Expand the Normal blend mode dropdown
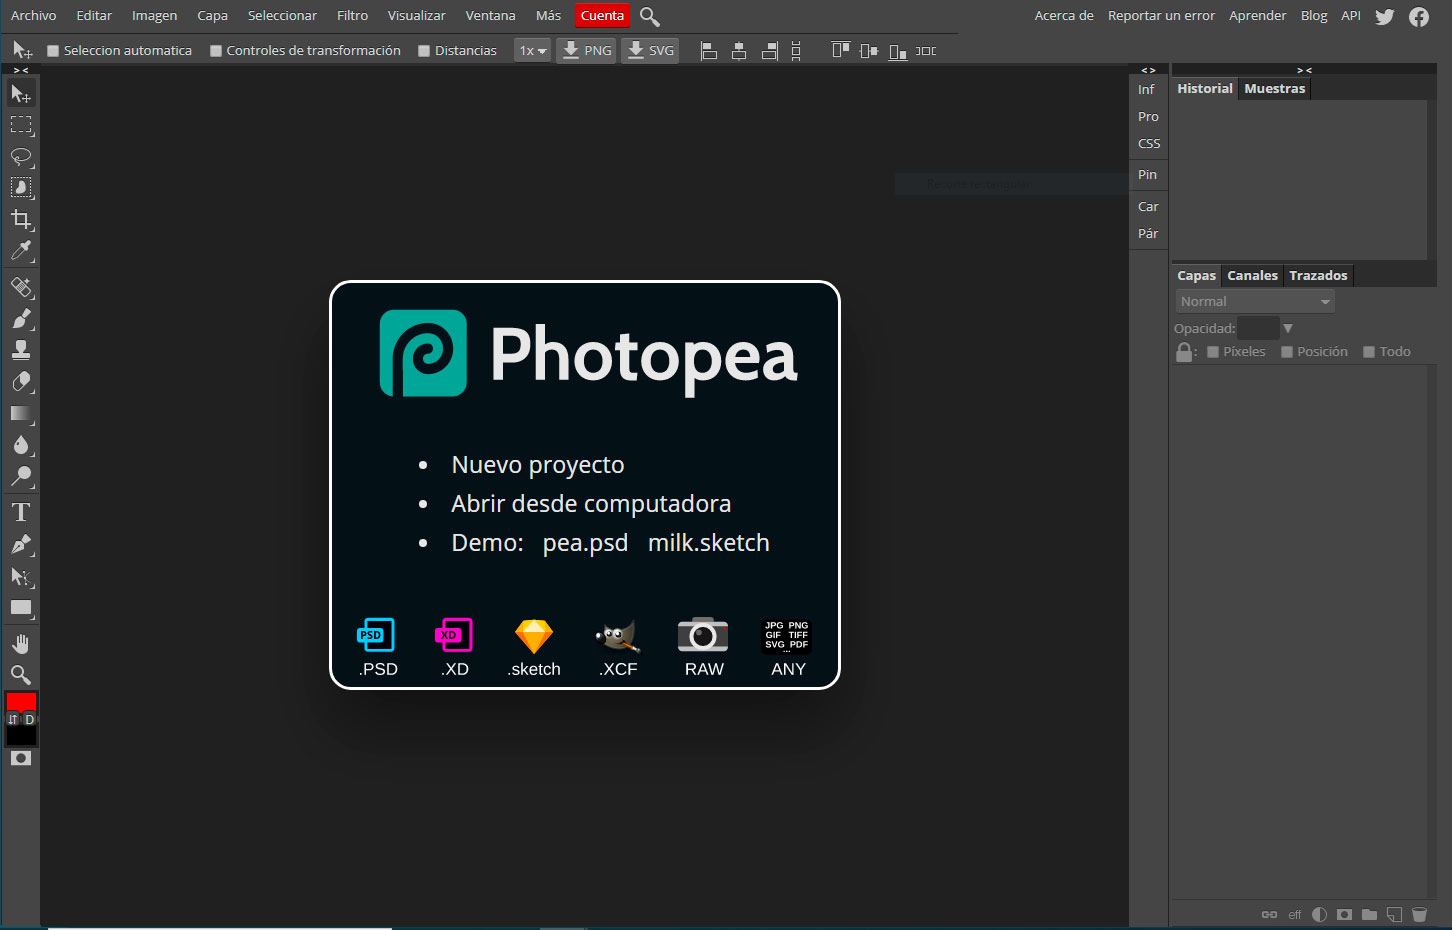This screenshot has height=930, width=1452. coord(1254,302)
